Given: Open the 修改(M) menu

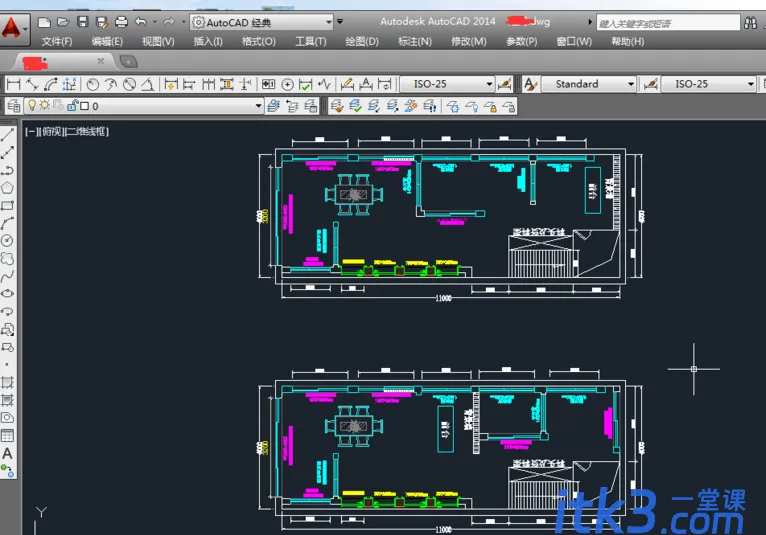Looking at the screenshot, I should [x=468, y=42].
